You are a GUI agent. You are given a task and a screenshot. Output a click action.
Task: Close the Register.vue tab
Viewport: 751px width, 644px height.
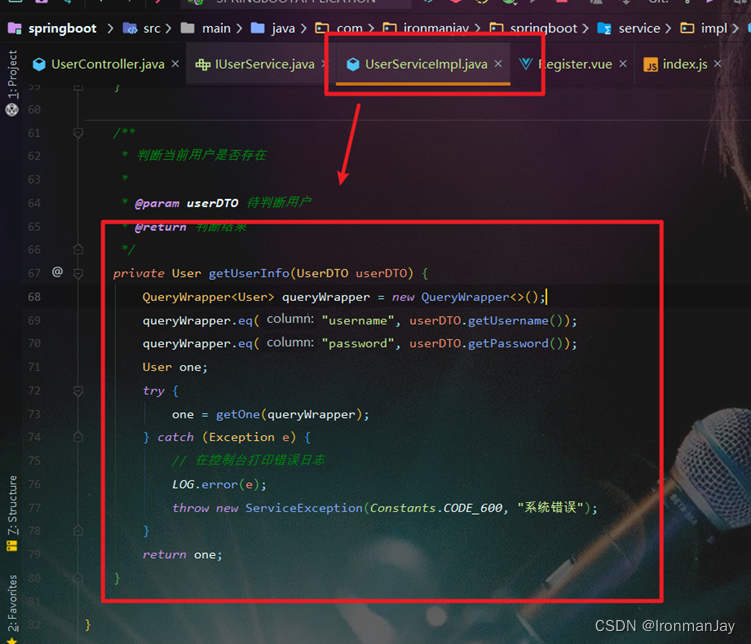[623, 64]
